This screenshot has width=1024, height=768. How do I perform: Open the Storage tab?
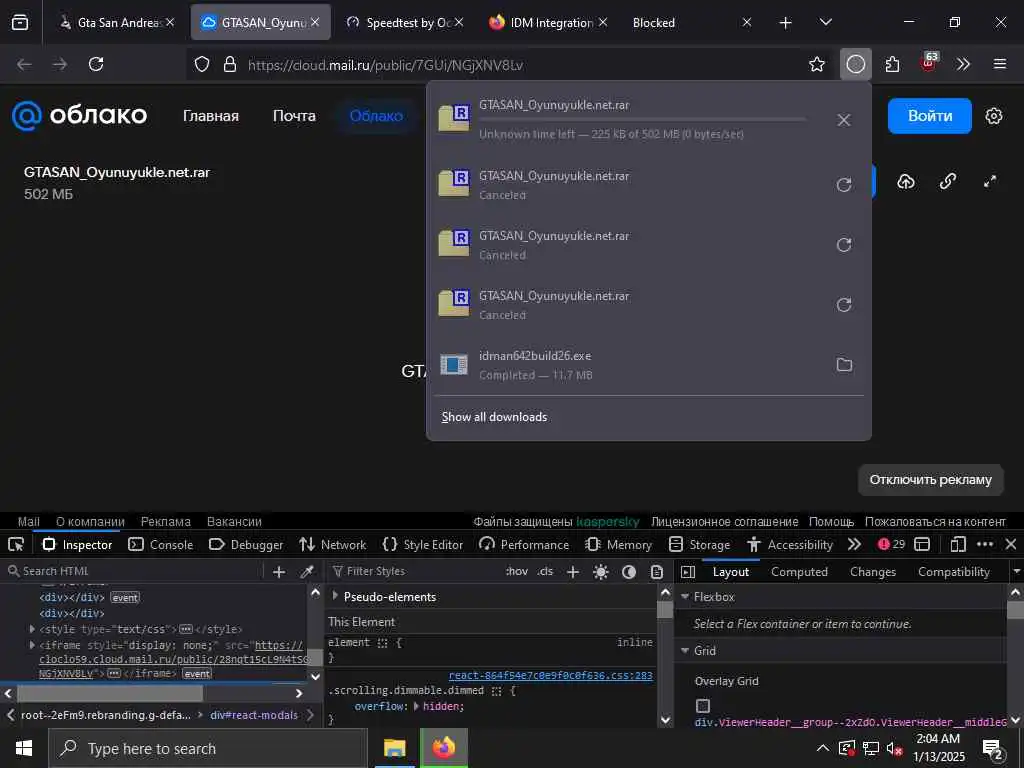click(x=699, y=545)
